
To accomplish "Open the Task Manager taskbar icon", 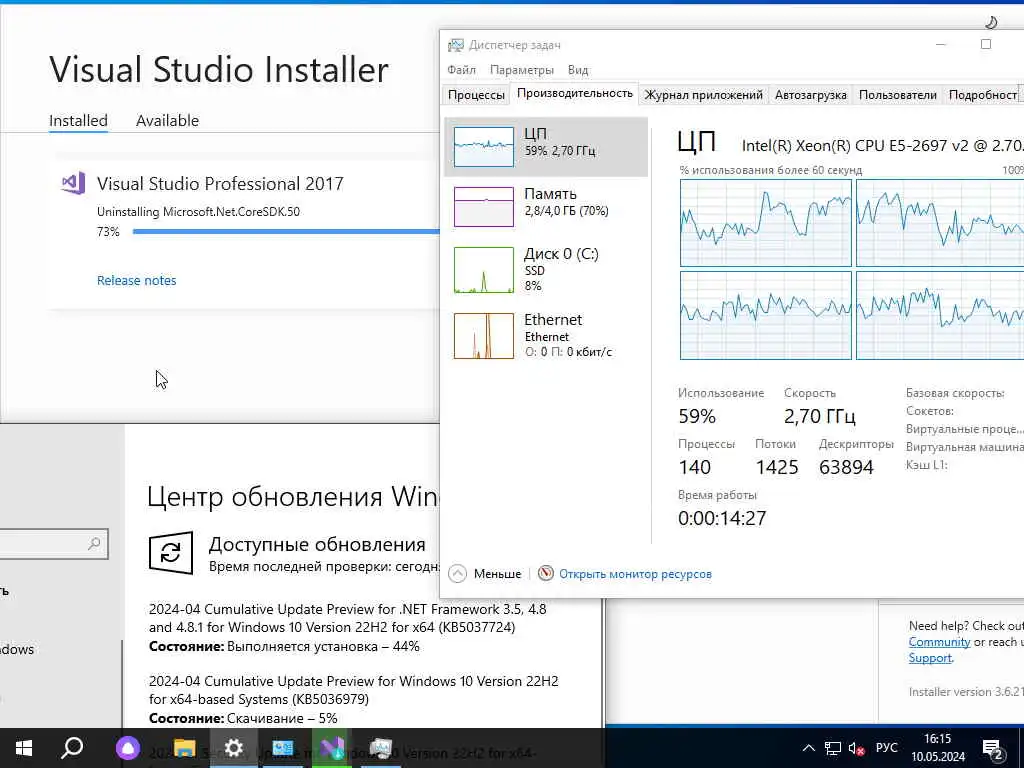I will coord(381,748).
